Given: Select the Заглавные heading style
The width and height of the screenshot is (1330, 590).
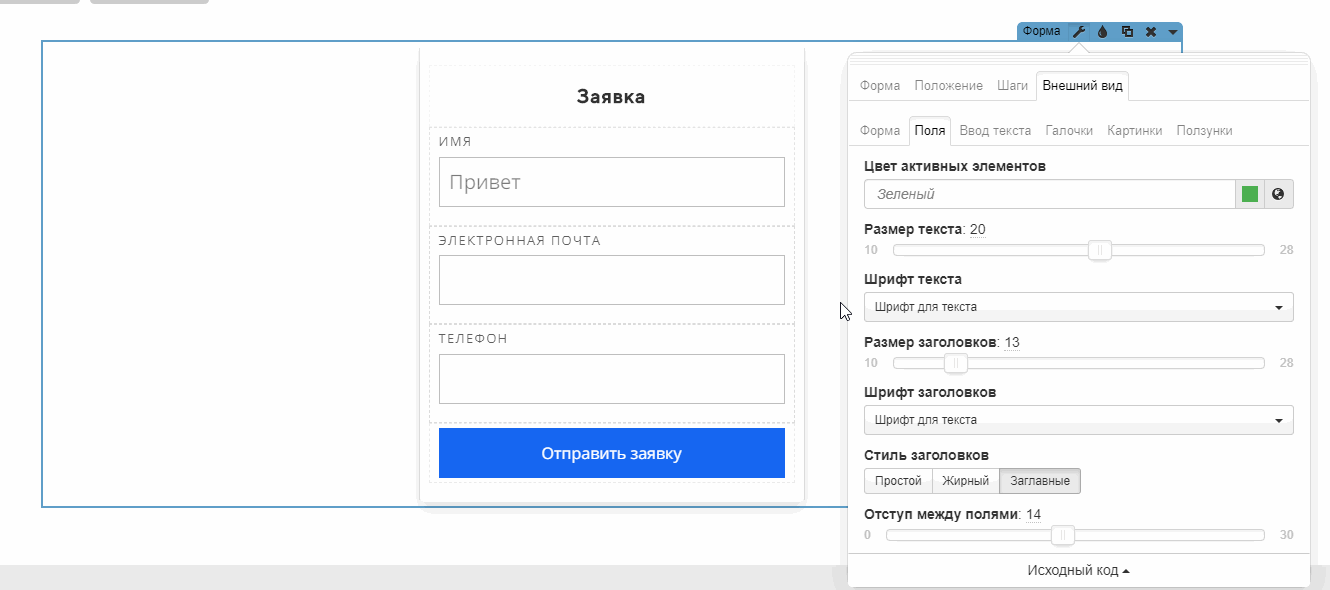Looking at the screenshot, I should tap(1040, 481).
